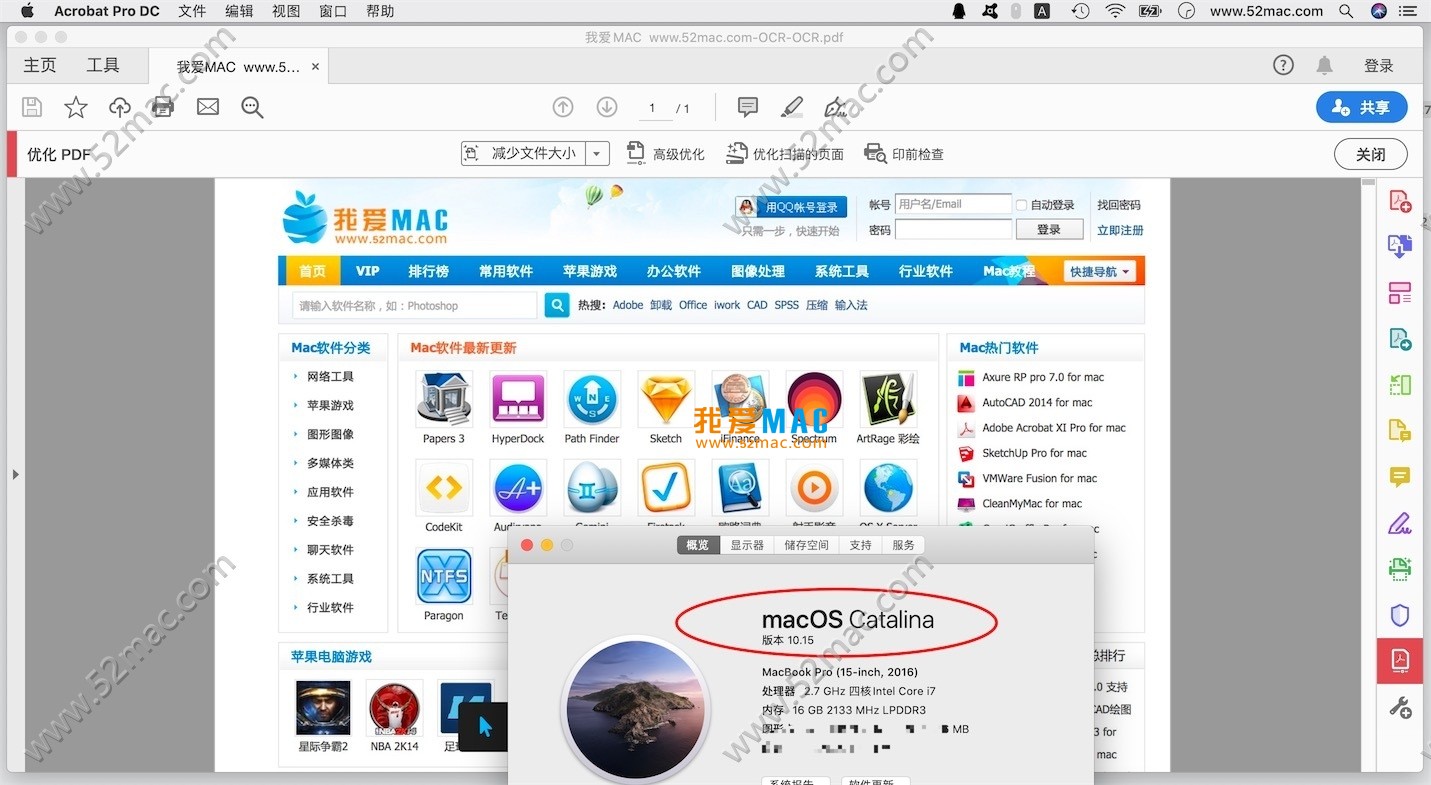Click 登录 sign-in at top right
The width and height of the screenshot is (1431, 785).
coord(1379,65)
